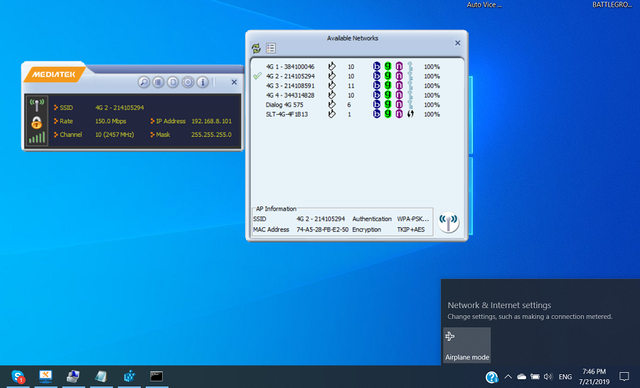Open MediaTek advanced settings gear icon
Image resolution: width=640 pixels, height=388 pixels.
pos(188,82)
